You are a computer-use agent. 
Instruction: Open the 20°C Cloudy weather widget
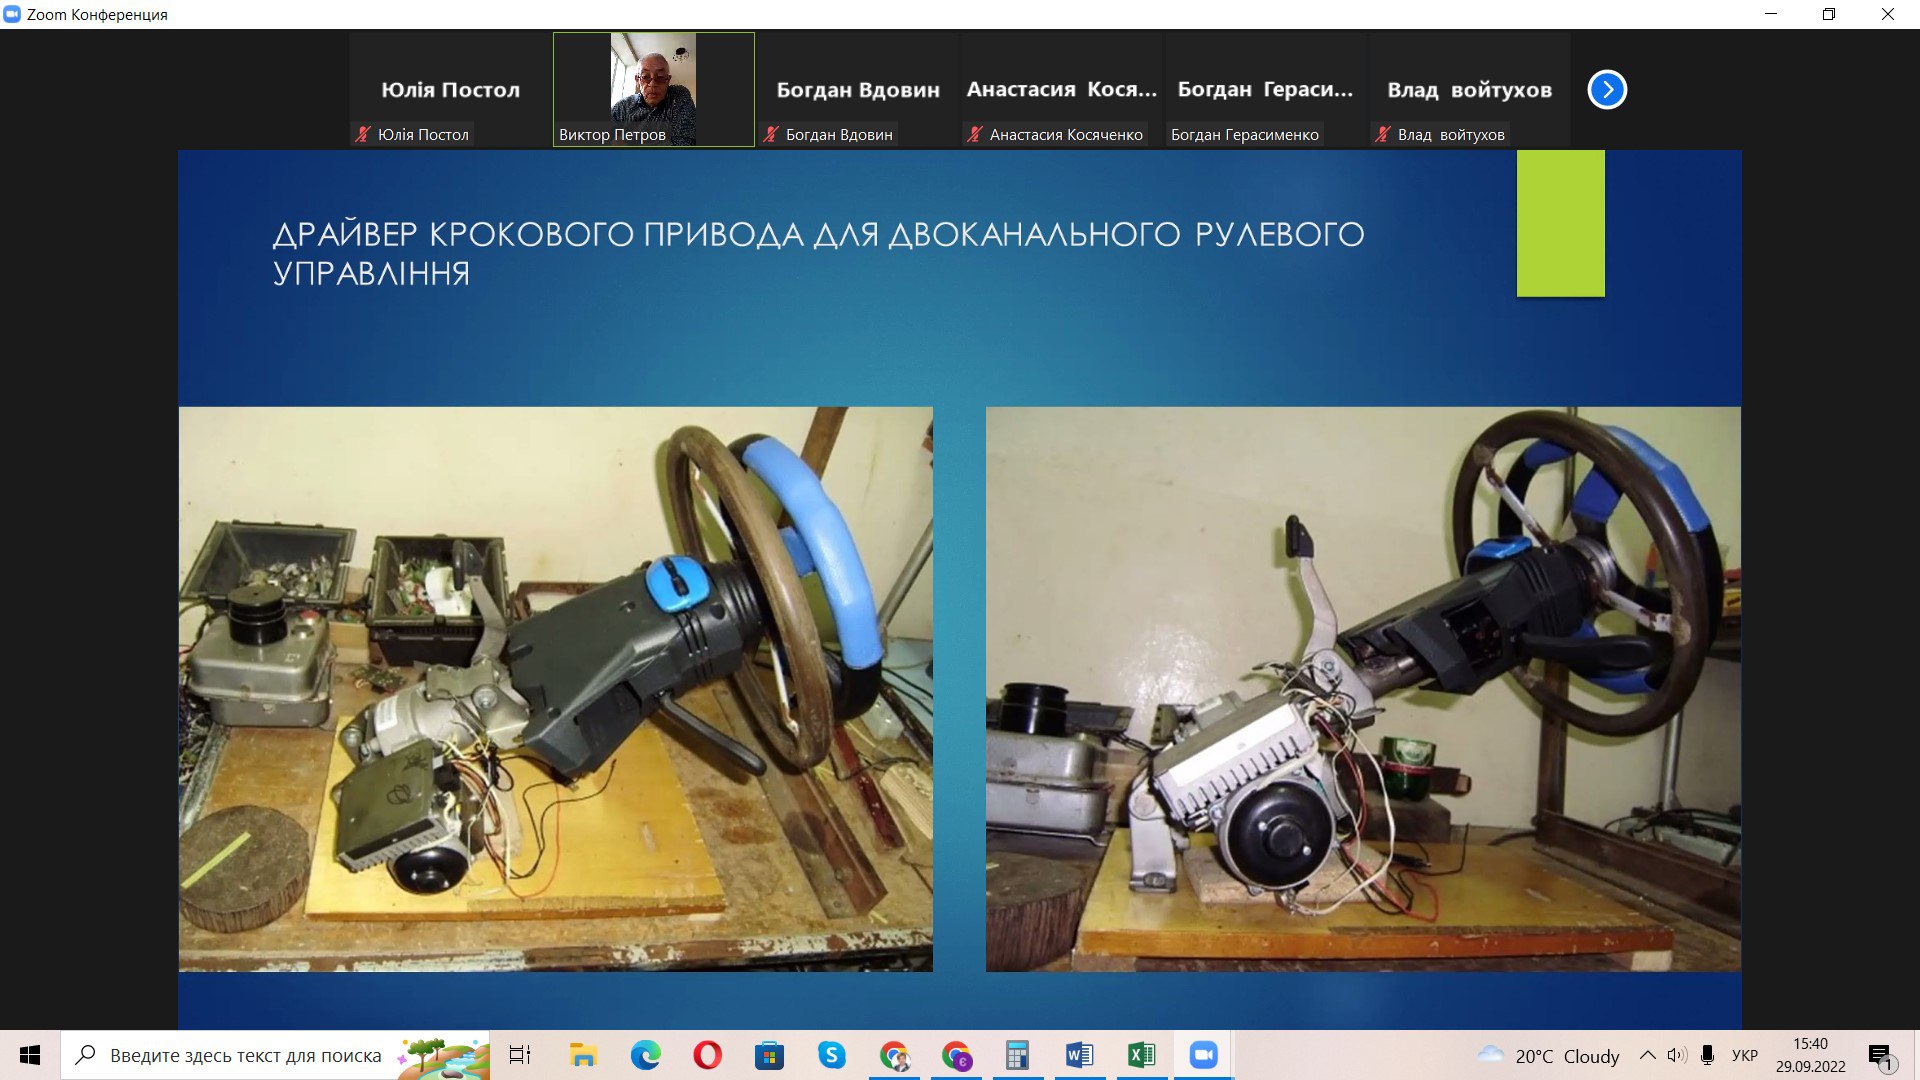[x=1548, y=1055]
